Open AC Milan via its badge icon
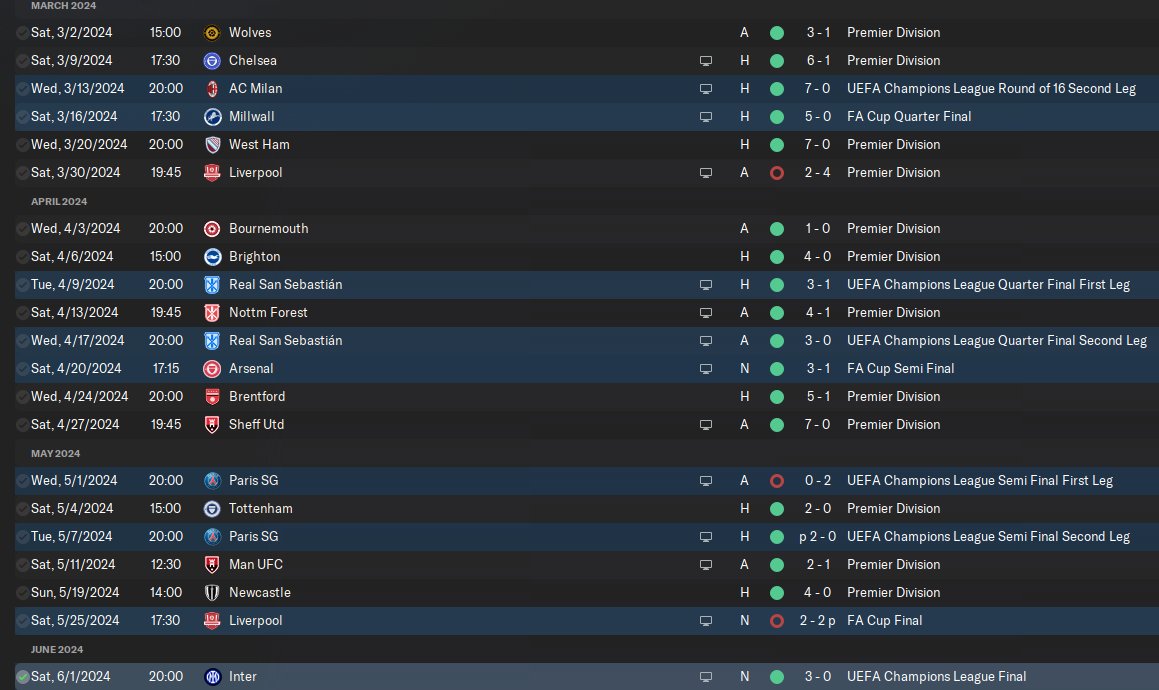Viewport: 1159px width, 690px height. 211,89
